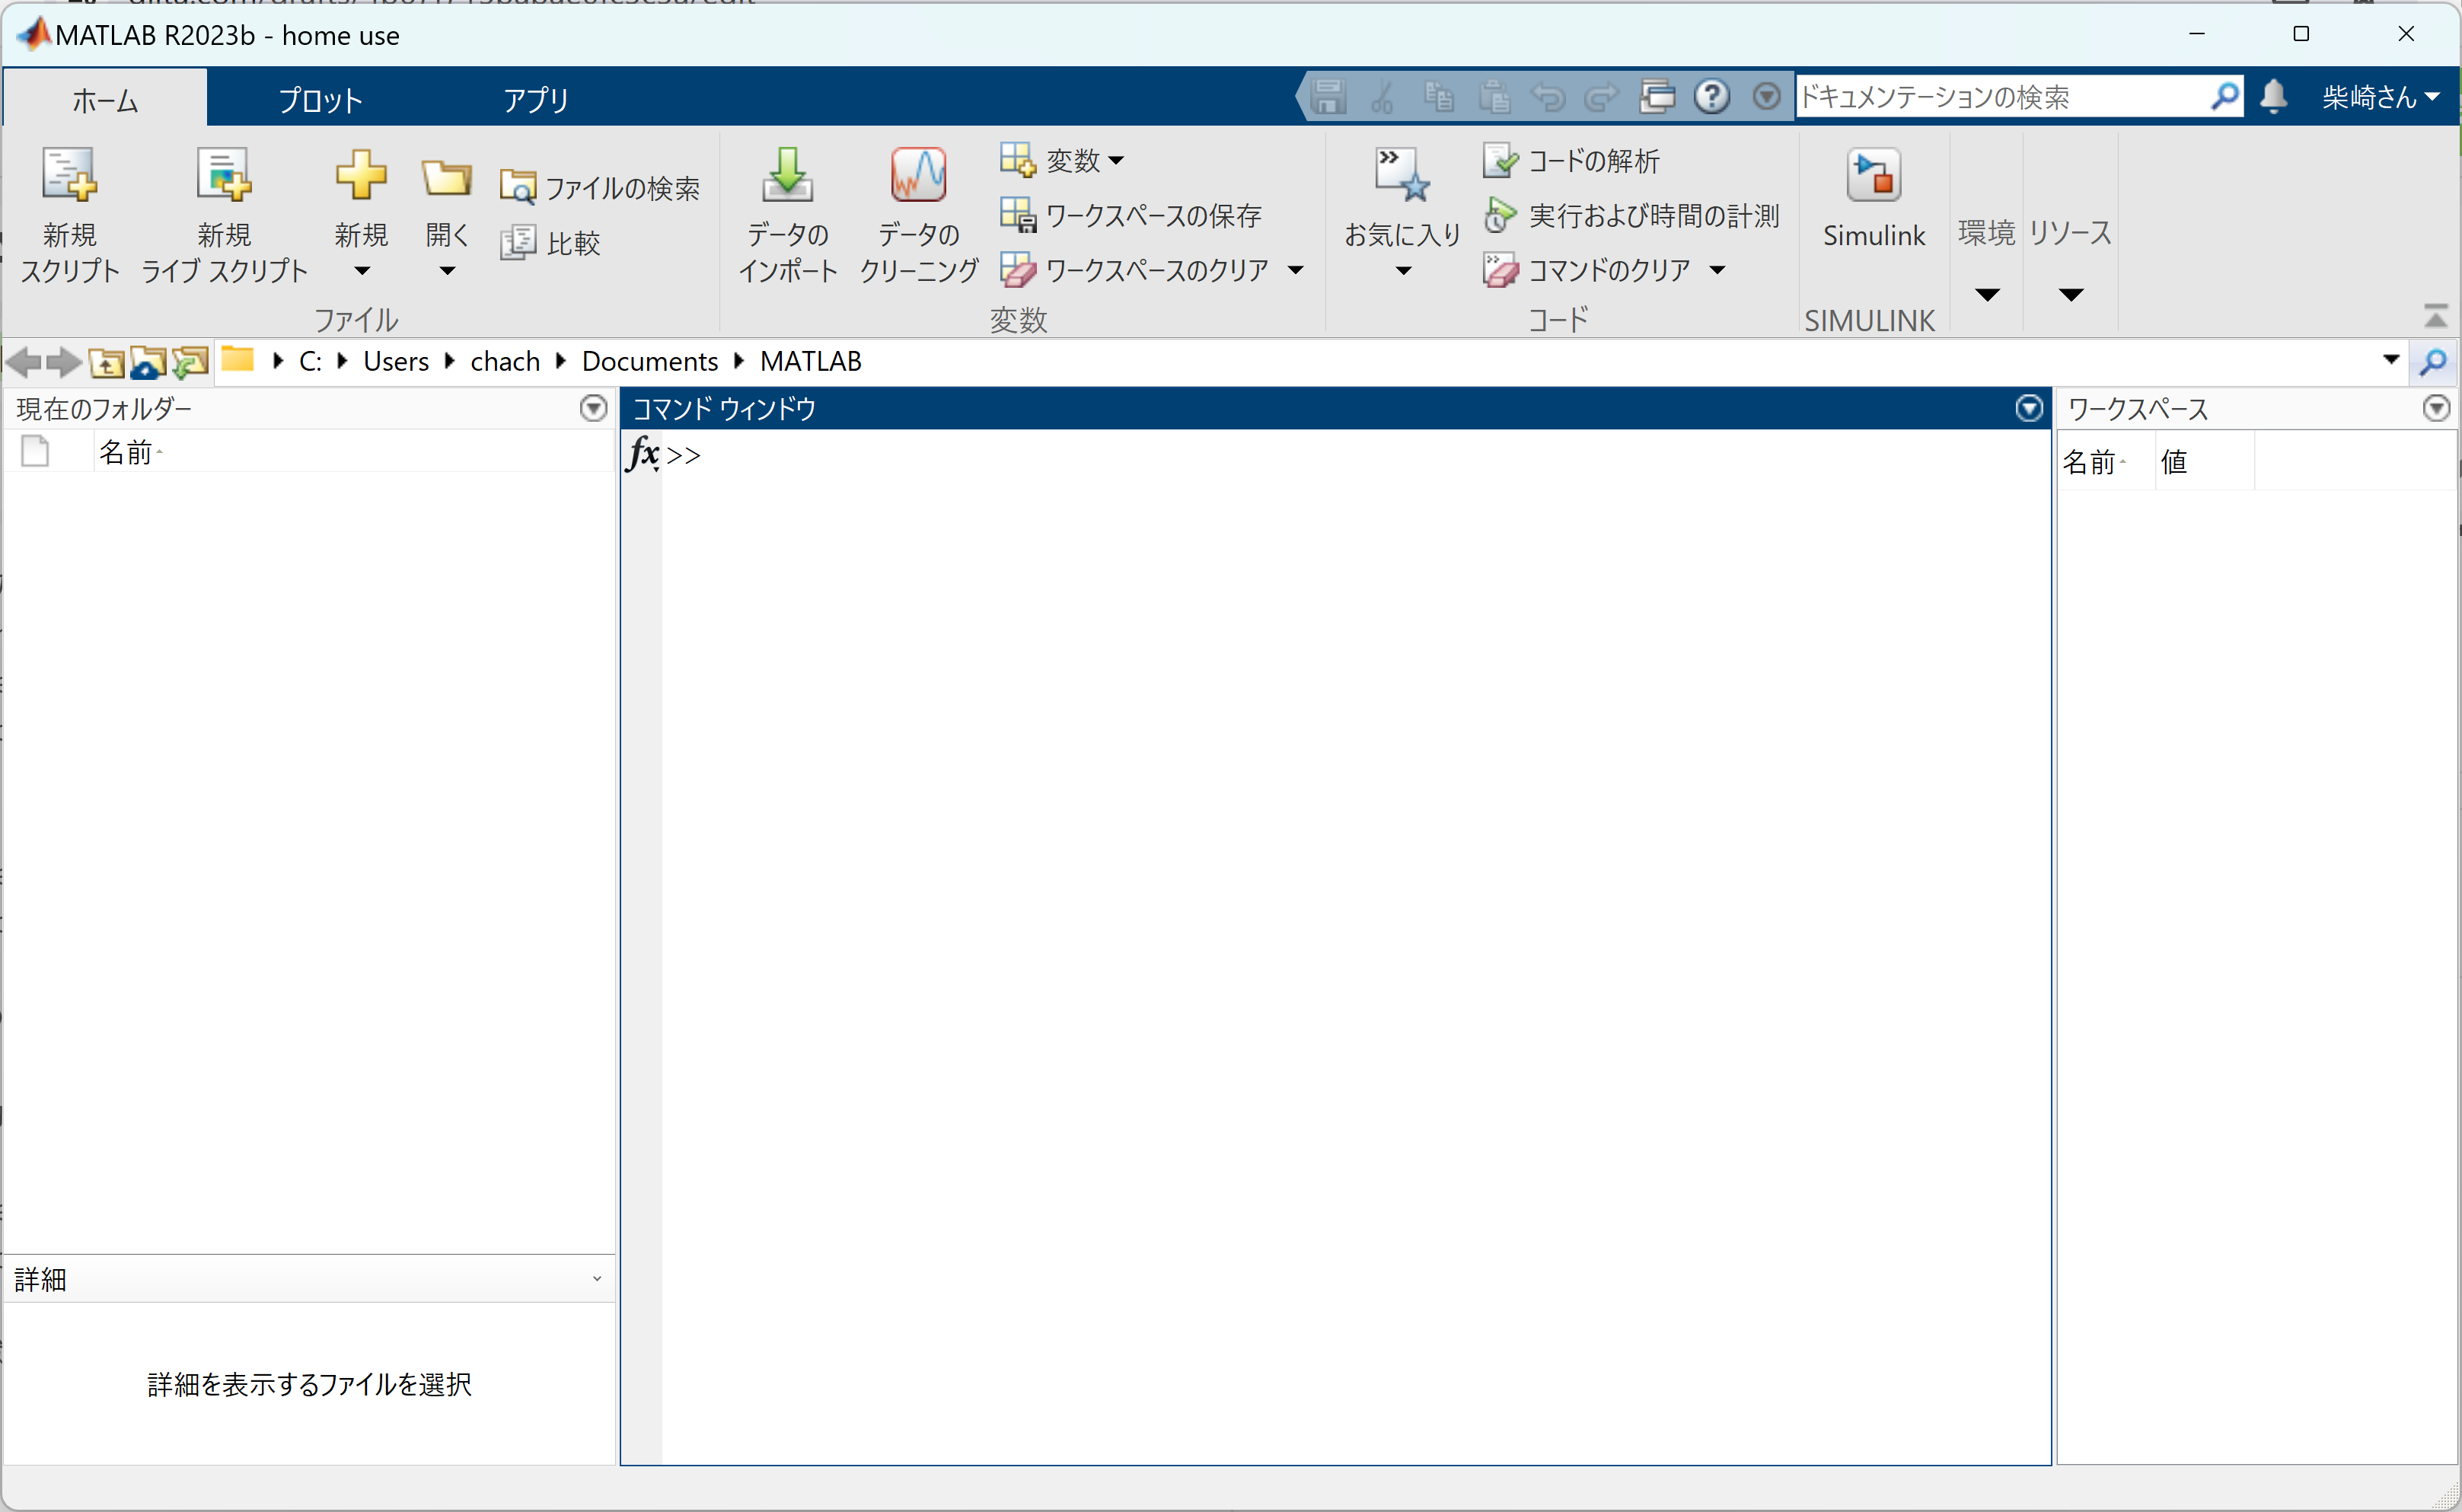Click the undo arrow in quick access toolbar

click(1547, 96)
